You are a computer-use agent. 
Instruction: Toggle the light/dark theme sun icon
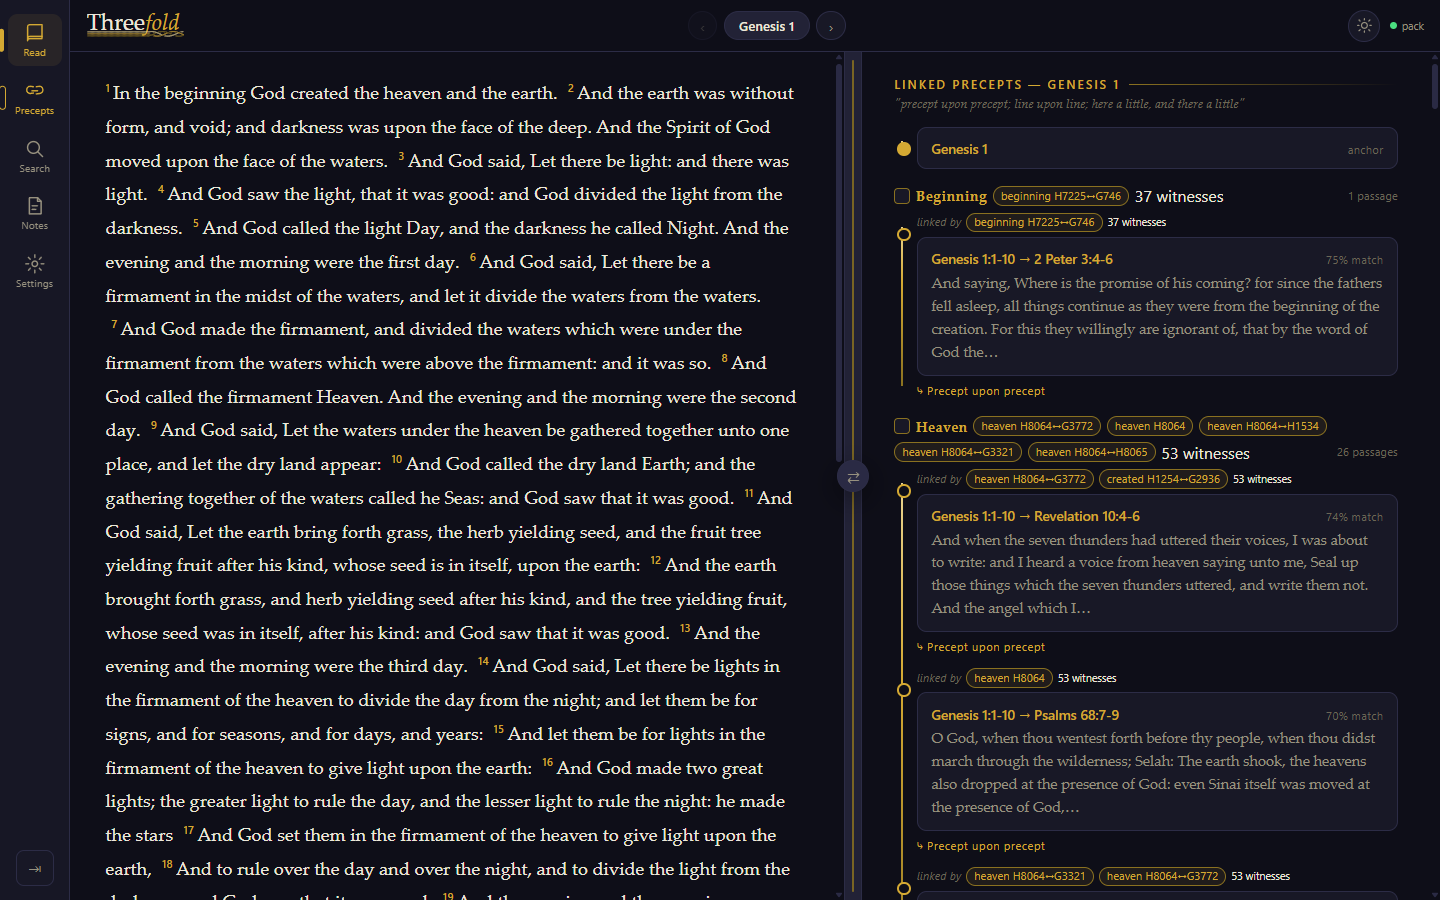1364,26
